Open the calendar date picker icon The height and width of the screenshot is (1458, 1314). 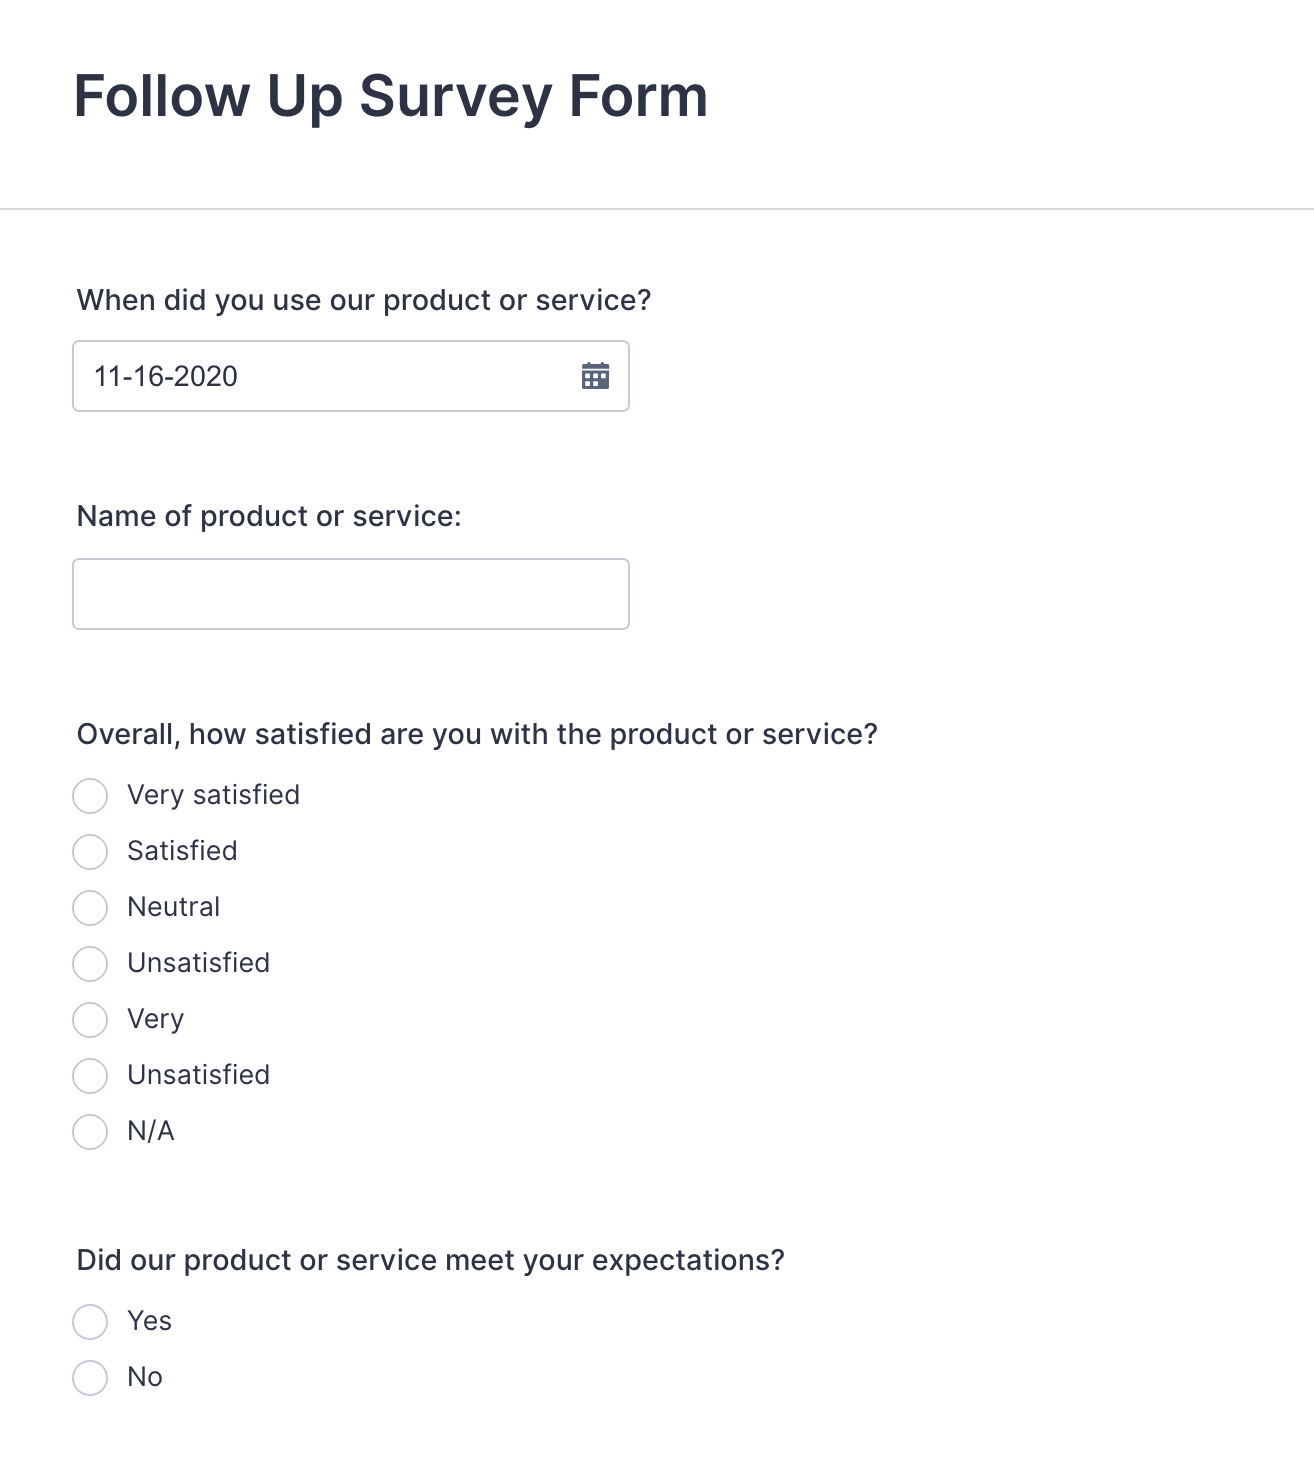pos(595,376)
